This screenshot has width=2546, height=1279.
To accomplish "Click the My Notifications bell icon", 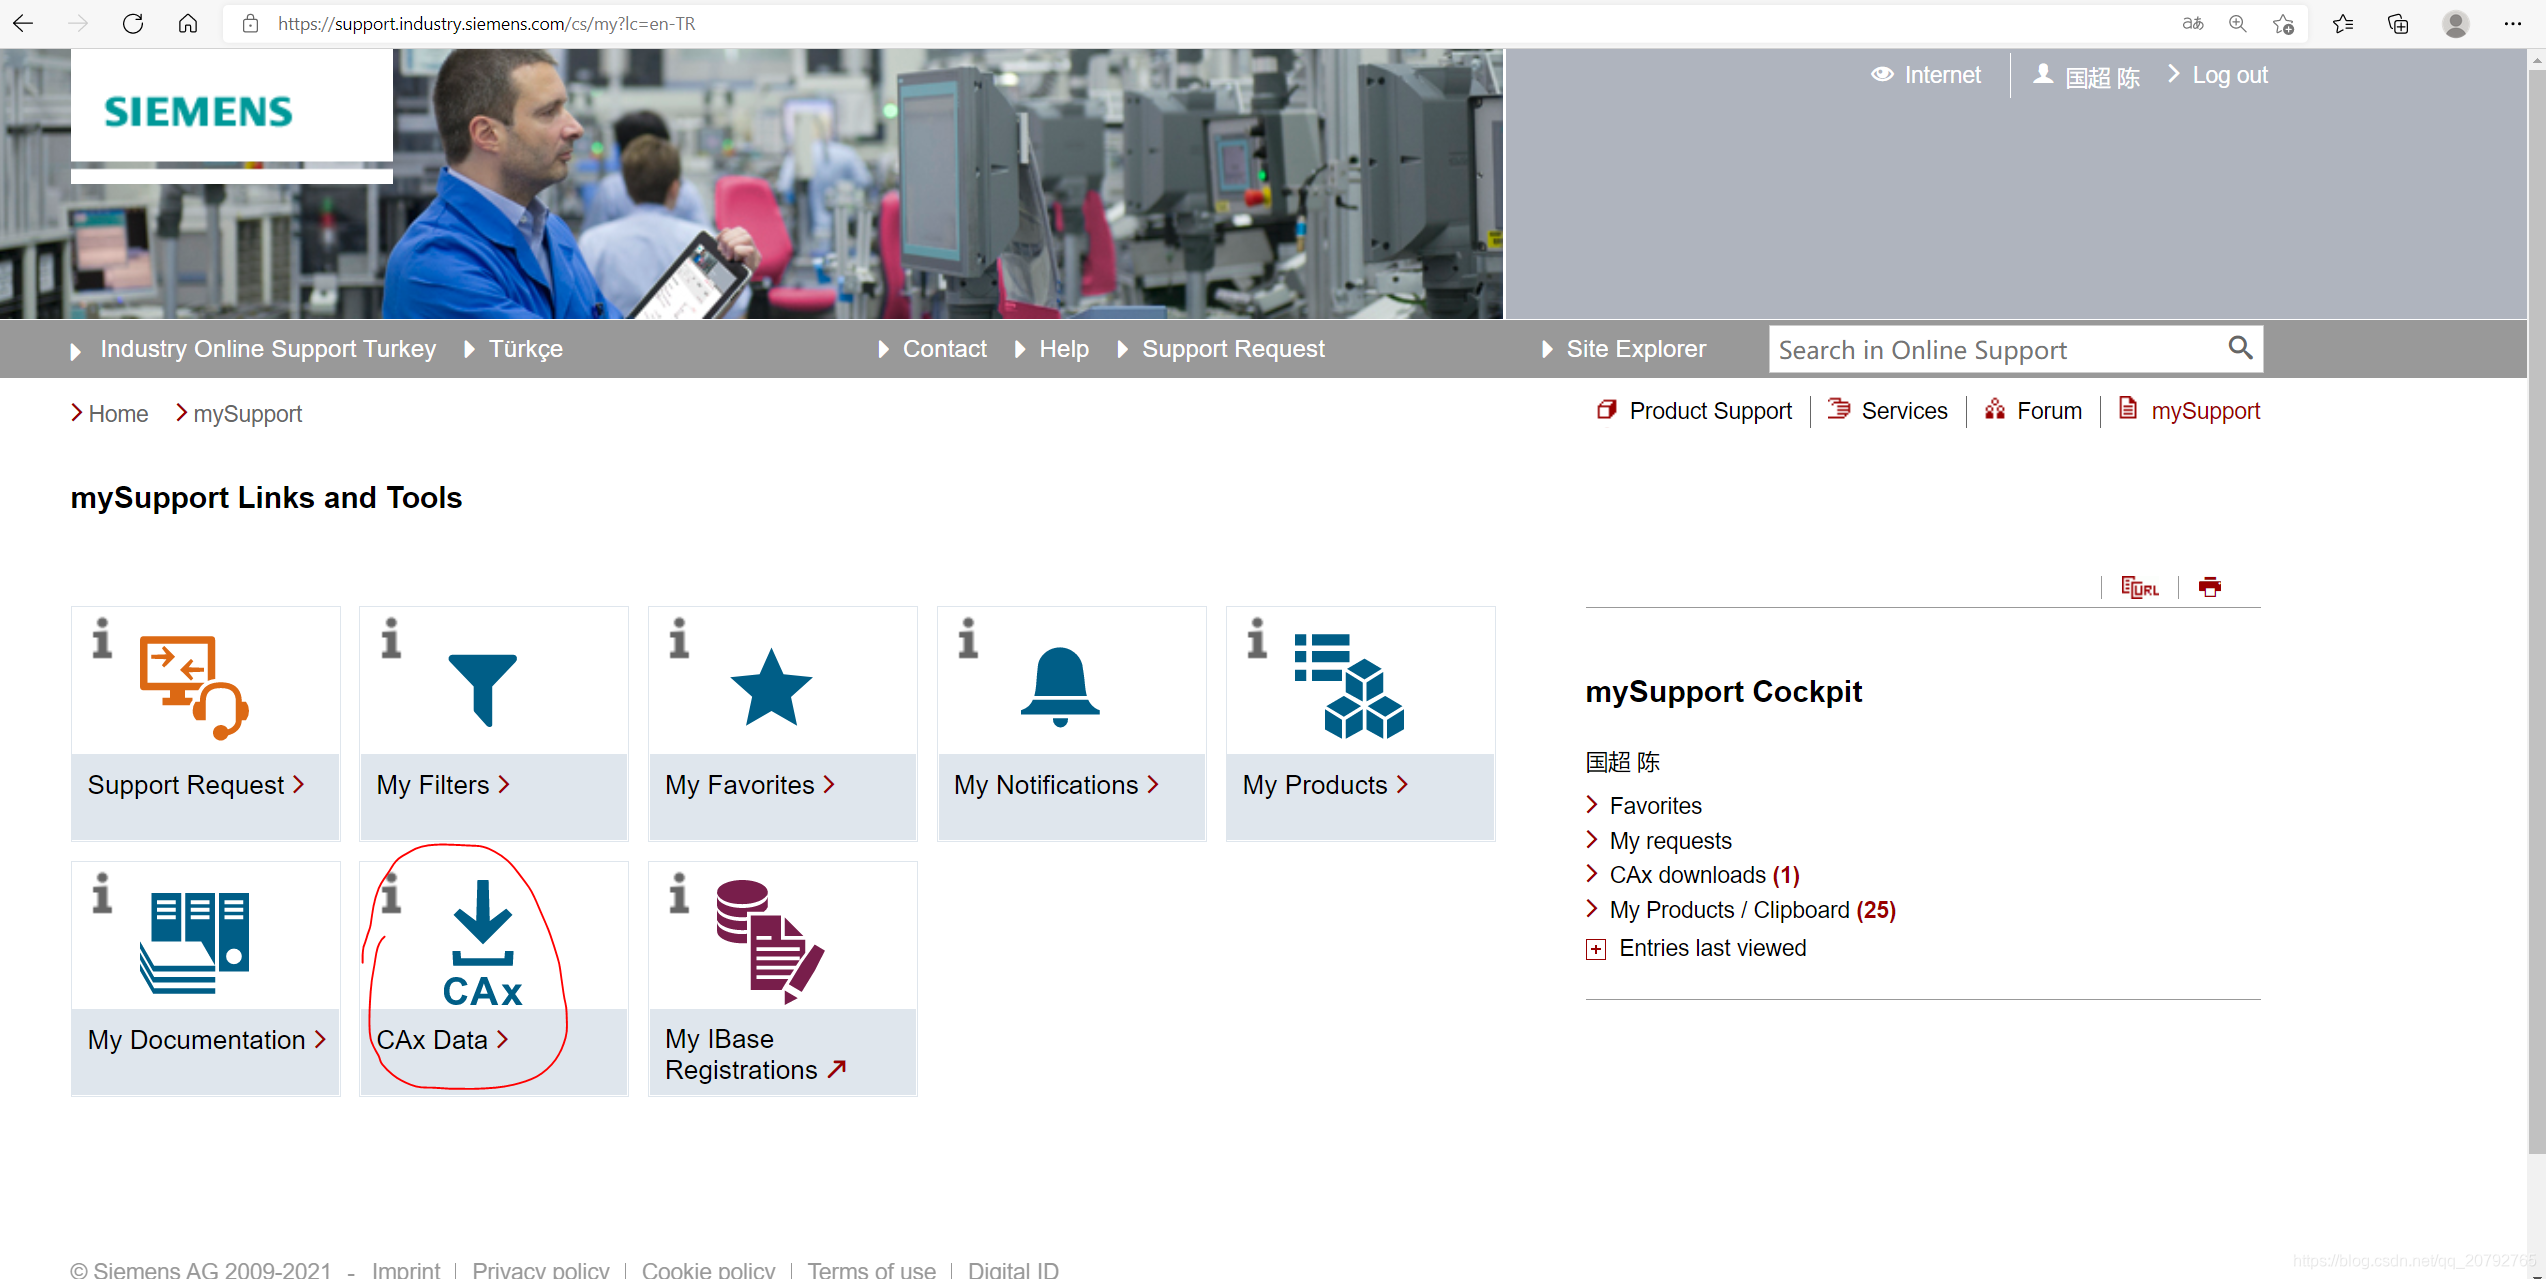I will [1060, 687].
